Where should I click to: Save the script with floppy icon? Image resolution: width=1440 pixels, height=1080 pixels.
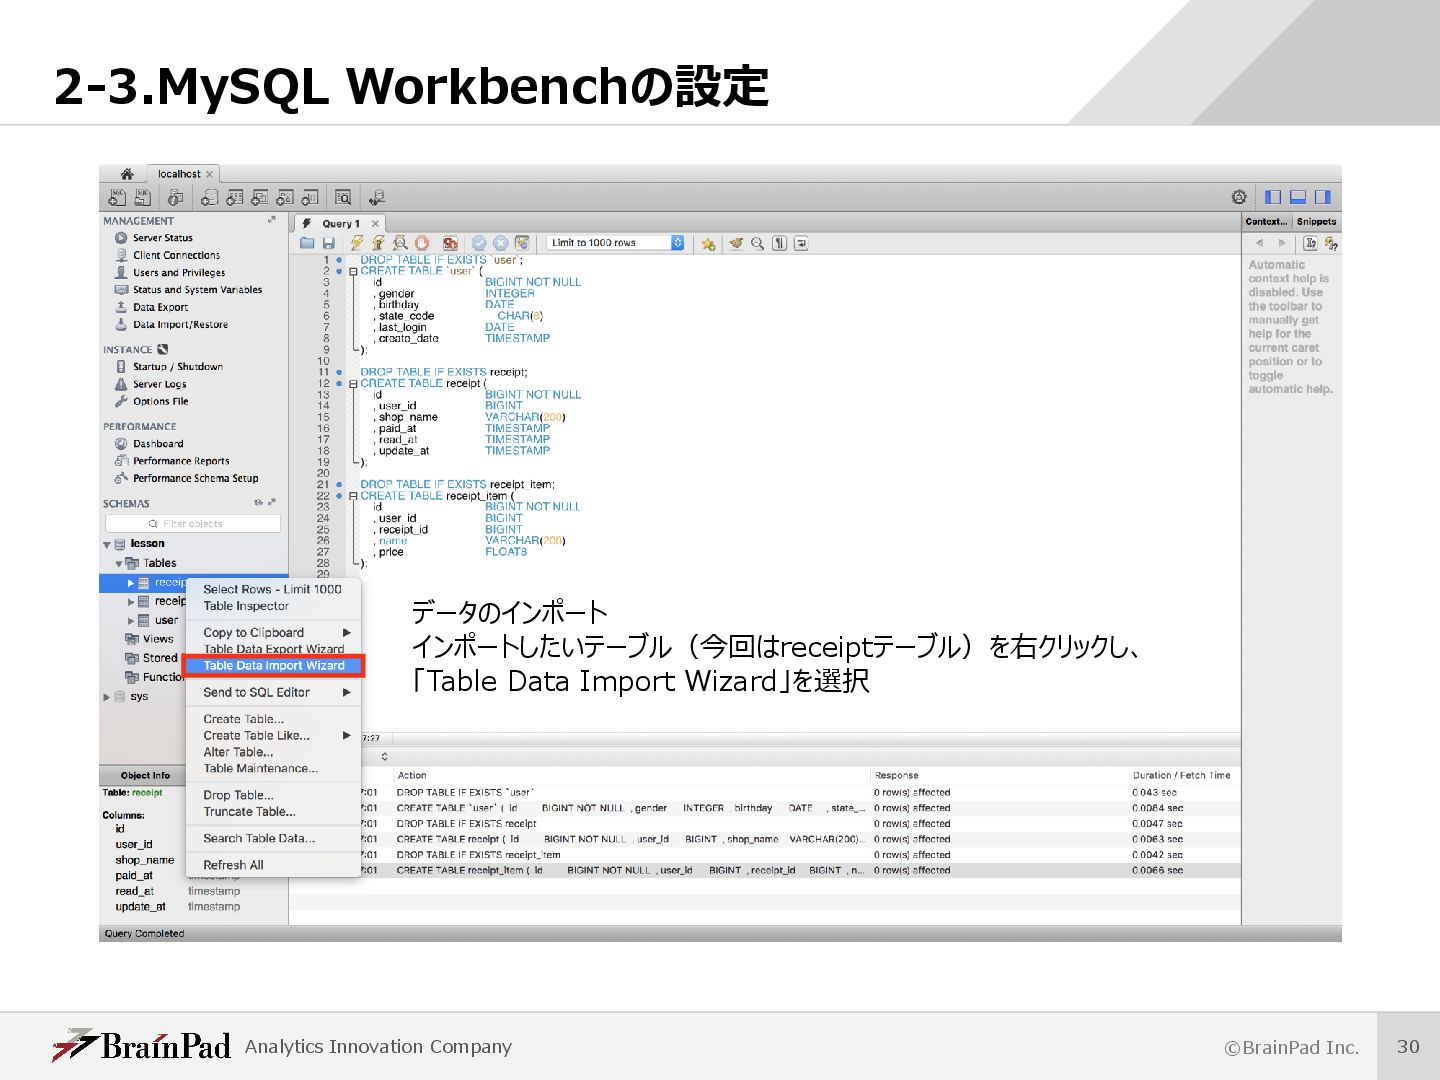328,243
